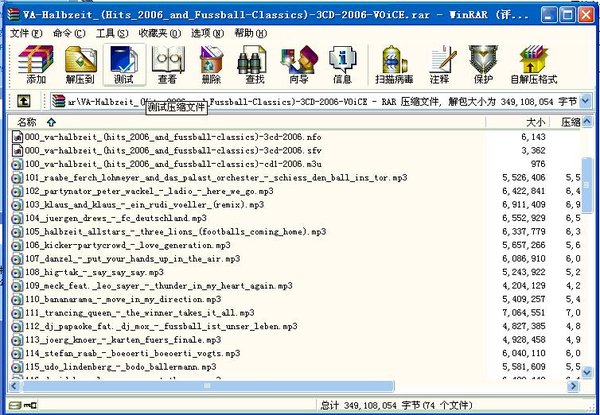Select 112_dj_papaoke fussball_ist_unser_leben mp3
This screenshot has height=415, width=600.
tap(161, 326)
